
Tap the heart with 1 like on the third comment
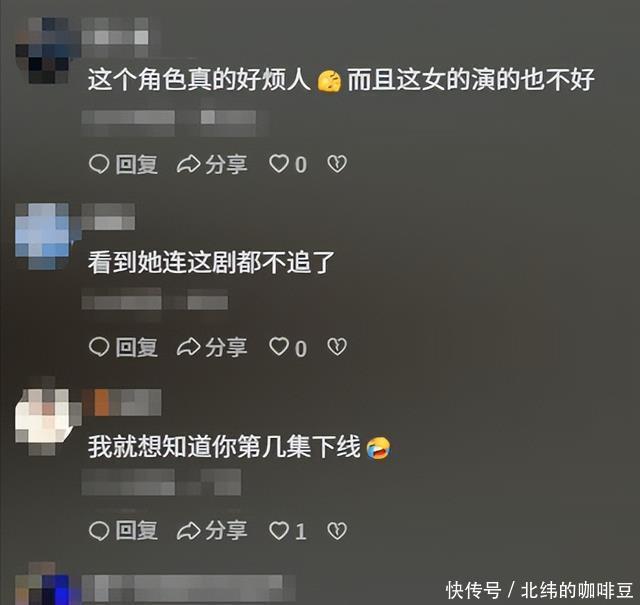click(x=279, y=531)
